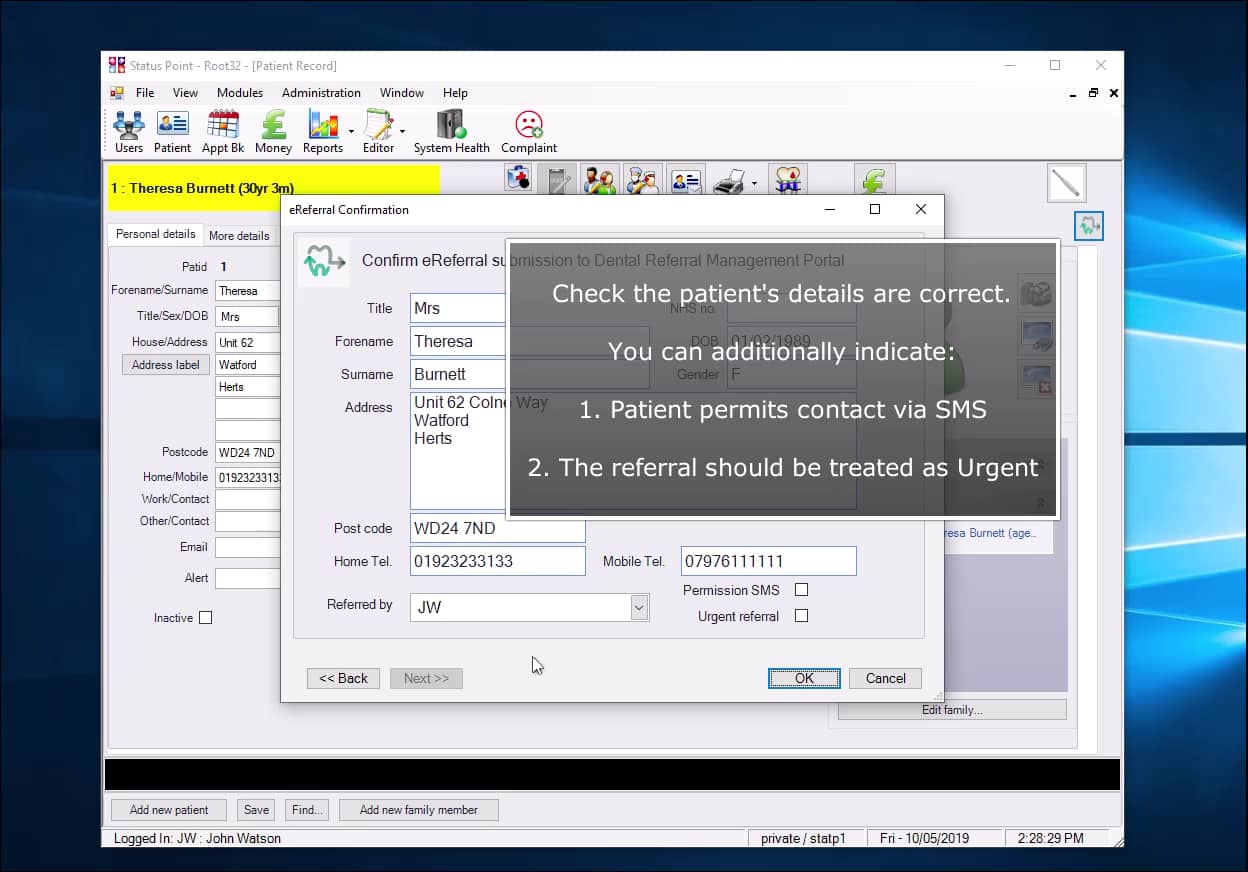The height and width of the screenshot is (872, 1248).
Task: Click the eReferral tooth icon below the probe
Action: [x=1089, y=226]
